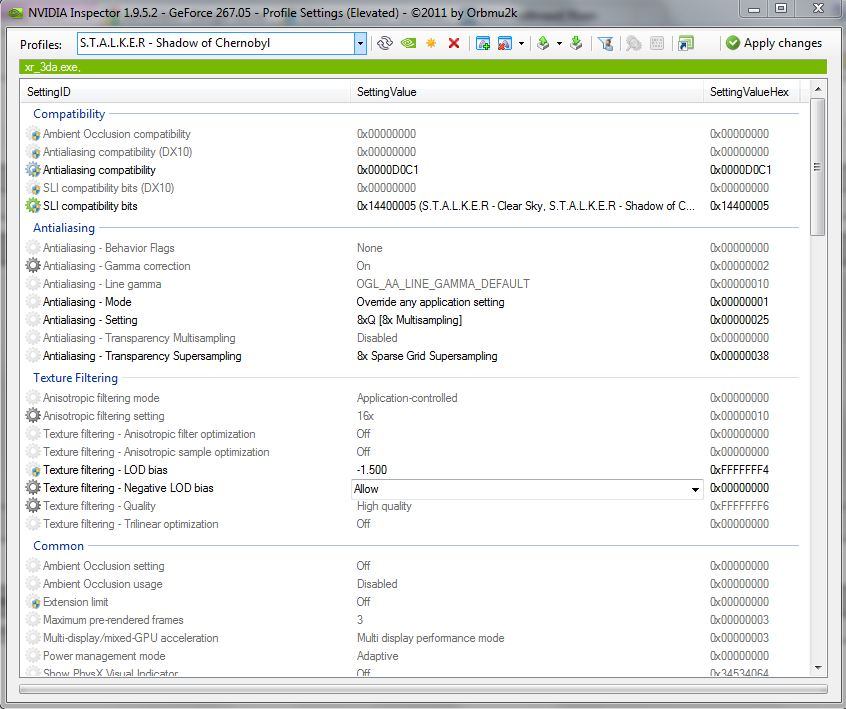Viewport: 846px width, 709px height.
Task: Click icon beside SLI compatibility bits (DX10)
Action: click(35, 189)
